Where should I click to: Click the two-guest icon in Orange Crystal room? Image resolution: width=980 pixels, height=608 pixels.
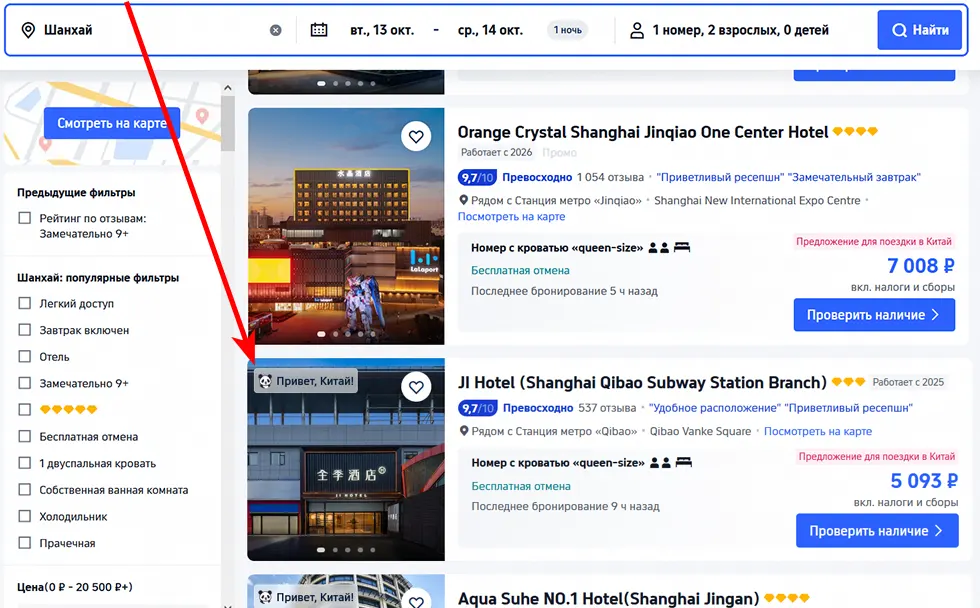coord(659,248)
